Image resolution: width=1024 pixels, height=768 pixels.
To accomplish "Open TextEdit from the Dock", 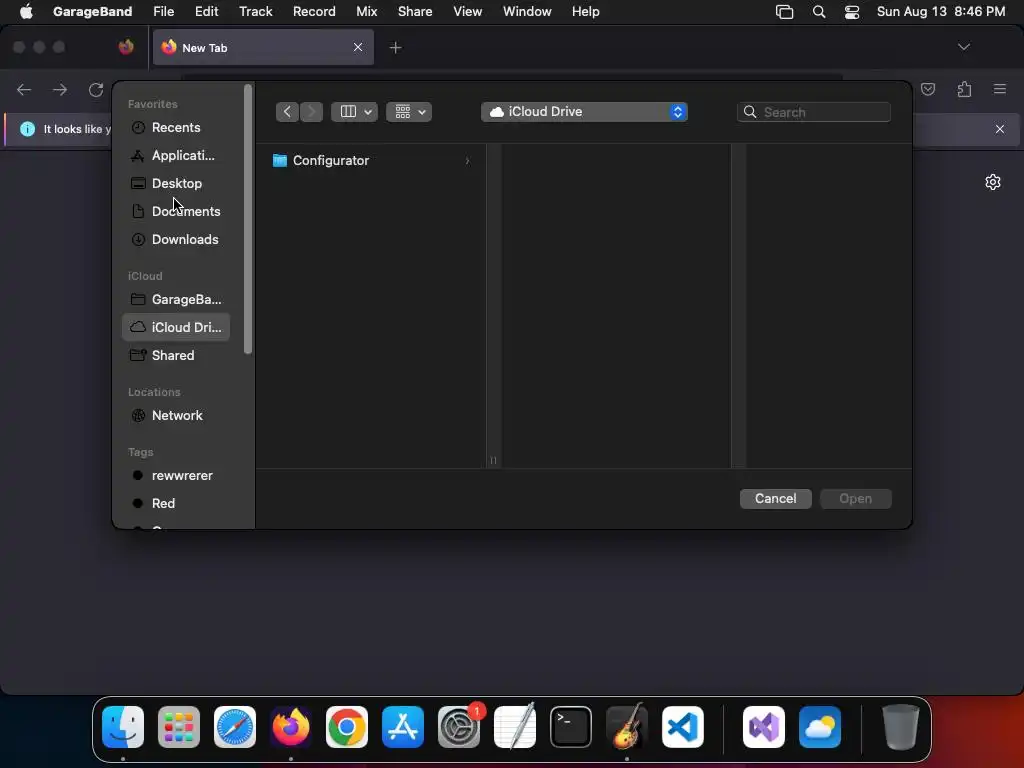I will click(515, 727).
